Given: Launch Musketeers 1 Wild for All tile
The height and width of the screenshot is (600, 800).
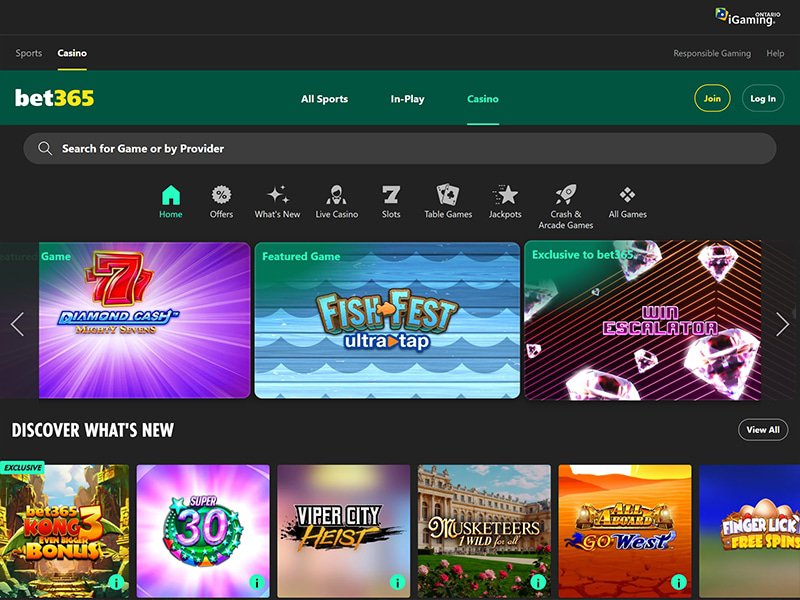Looking at the screenshot, I should [x=484, y=531].
